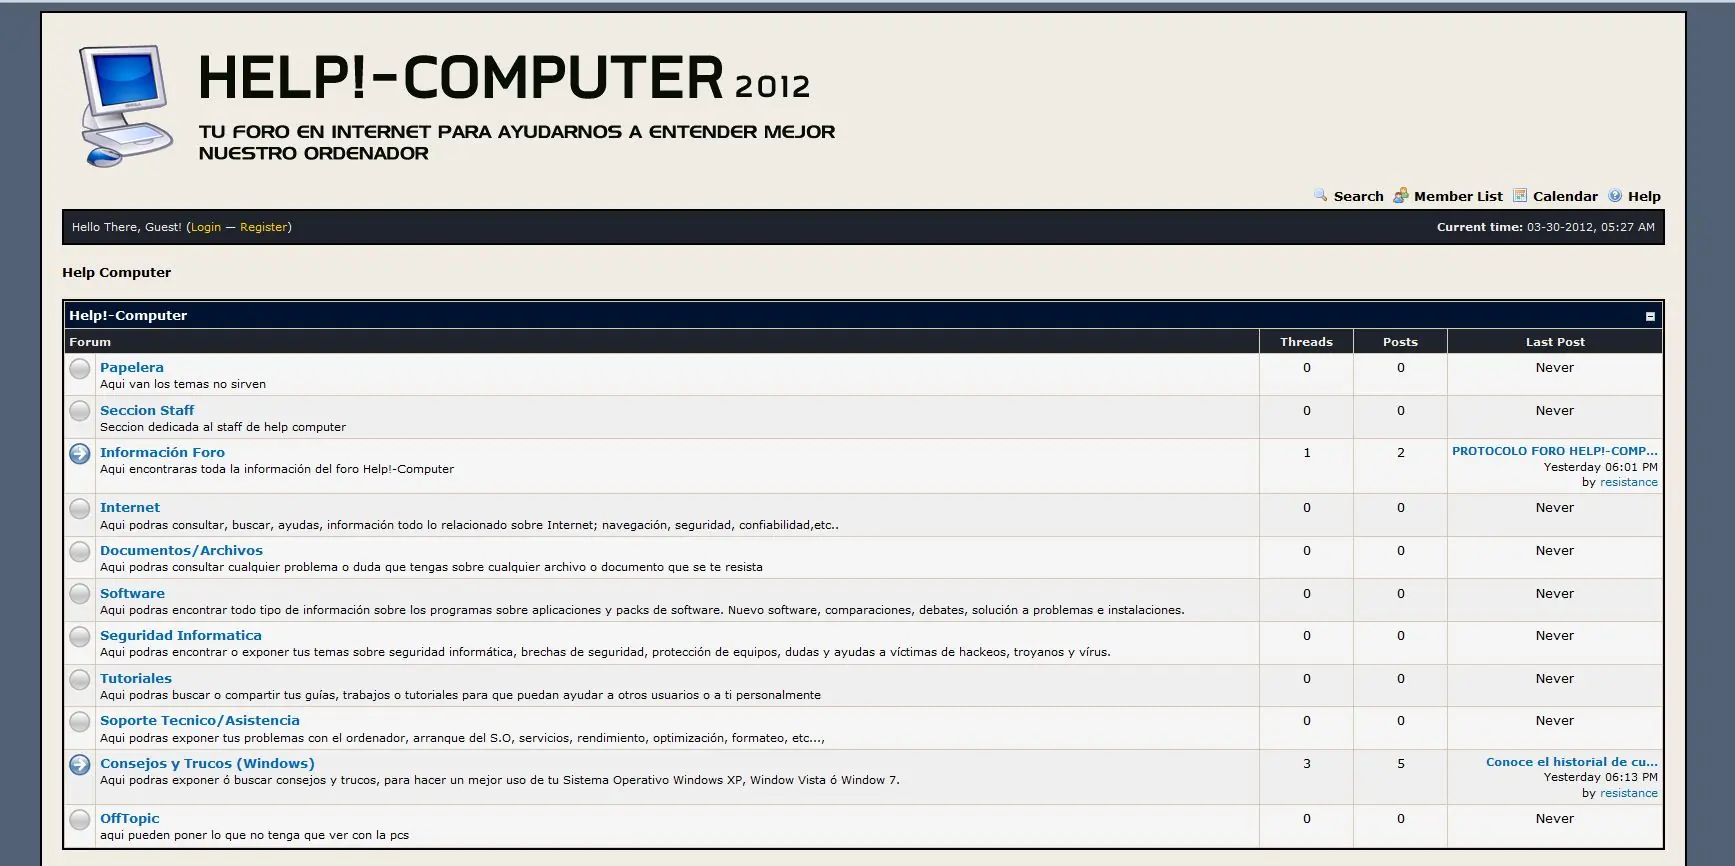Viewport: 1735px width, 866px height.
Task: Click the Login link
Action: [206, 227]
